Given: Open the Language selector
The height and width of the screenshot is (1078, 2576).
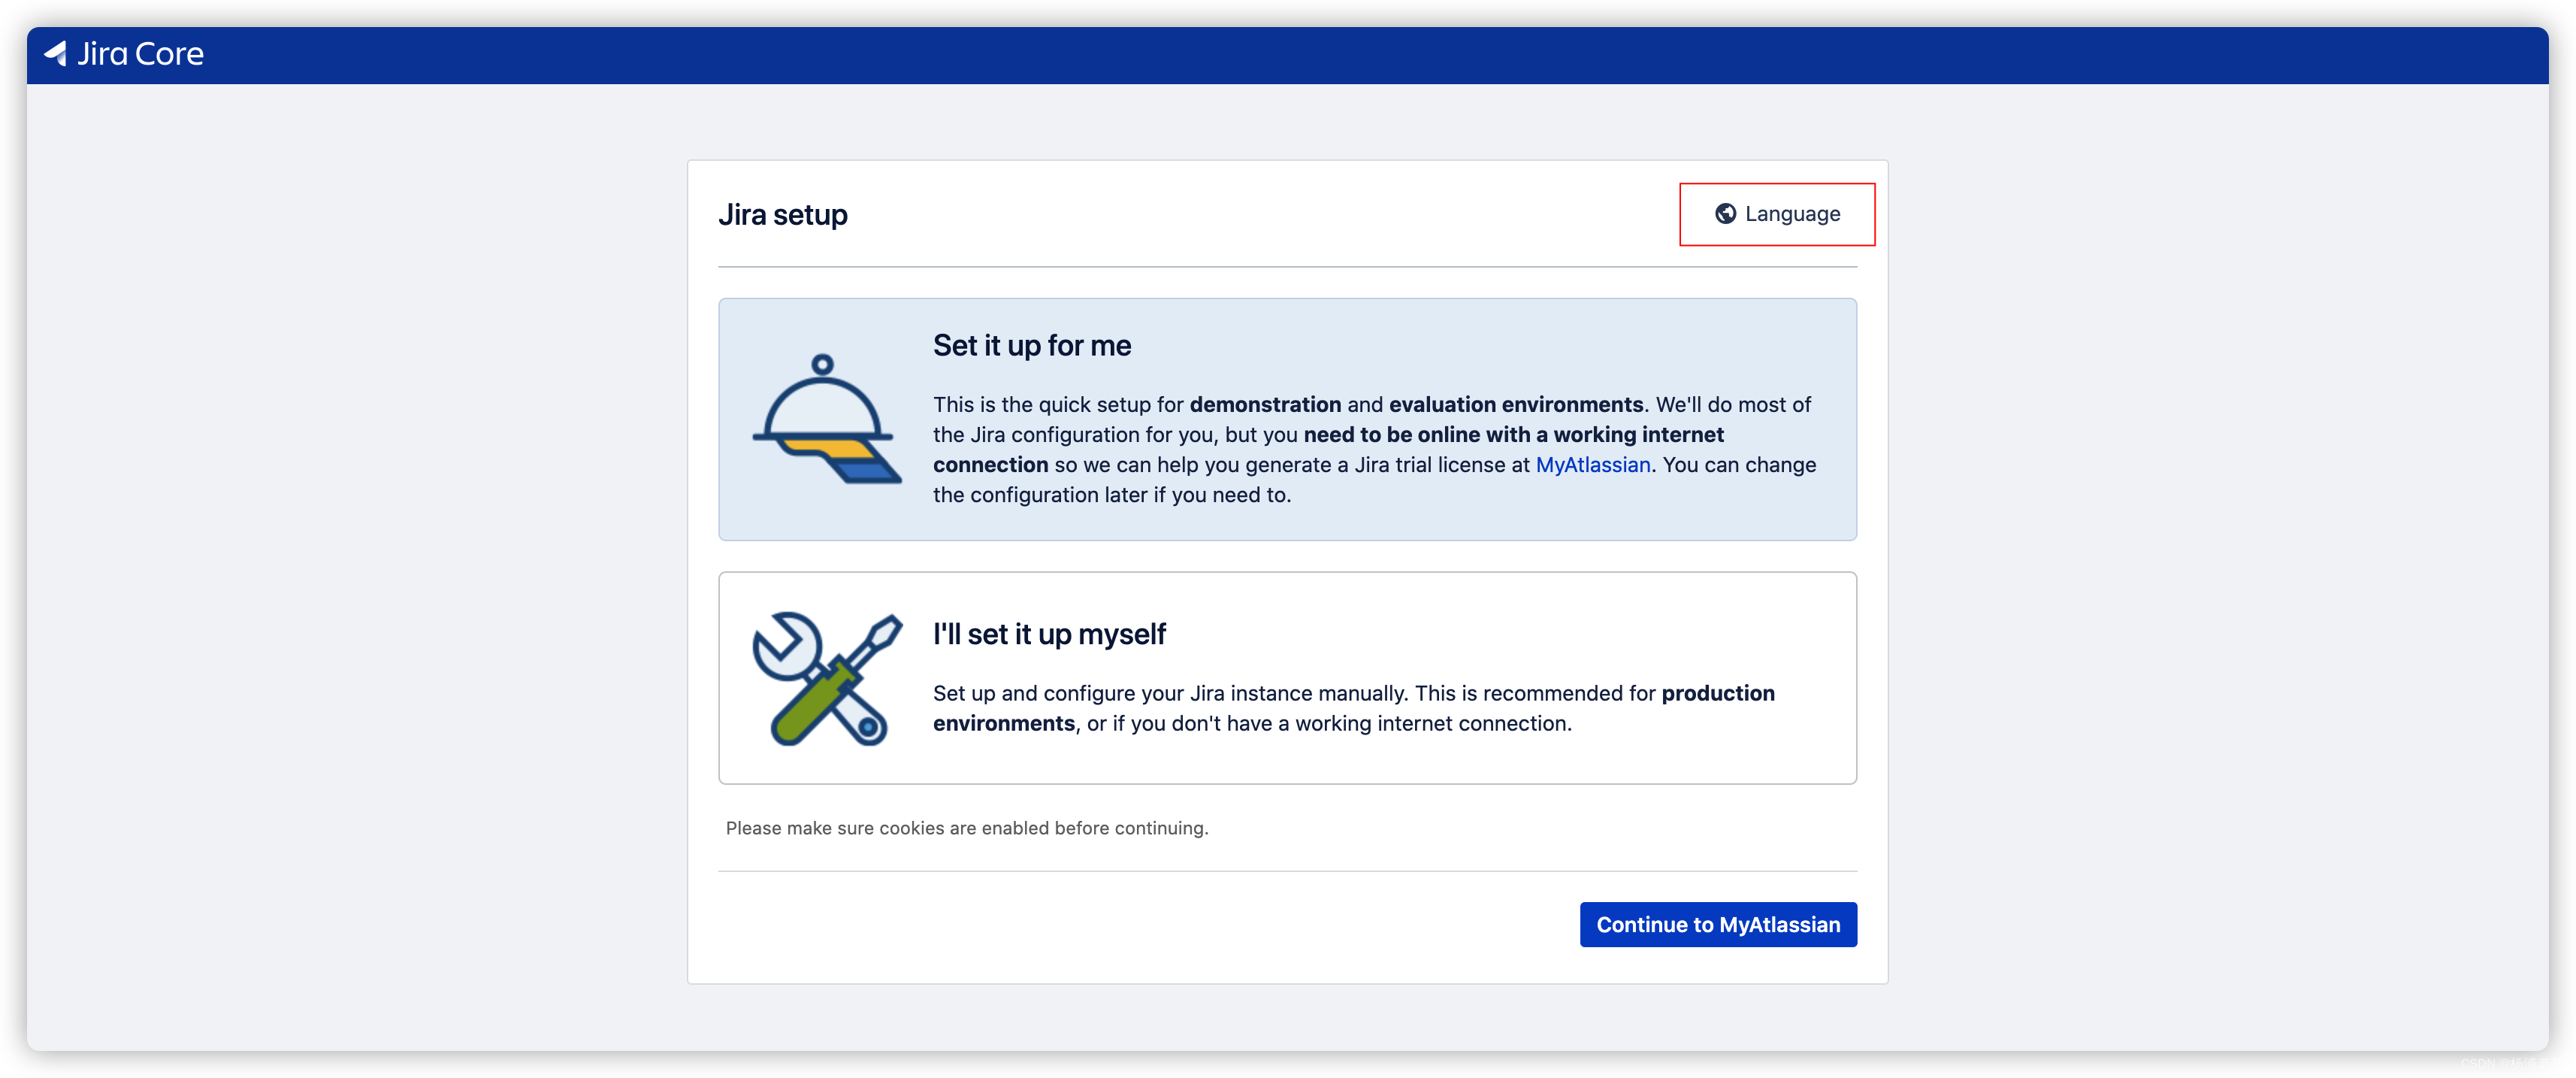Looking at the screenshot, I should coord(1777,214).
